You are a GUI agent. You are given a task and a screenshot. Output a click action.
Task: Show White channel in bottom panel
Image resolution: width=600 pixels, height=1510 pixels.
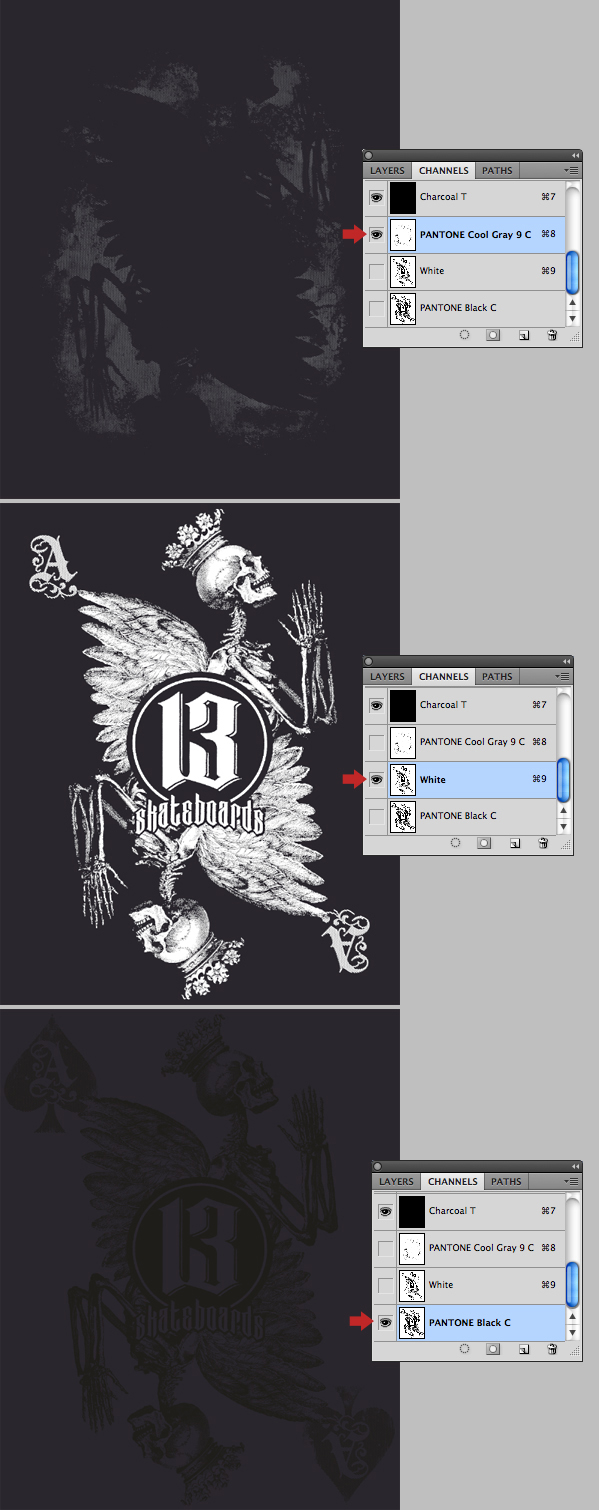click(385, 1285)
